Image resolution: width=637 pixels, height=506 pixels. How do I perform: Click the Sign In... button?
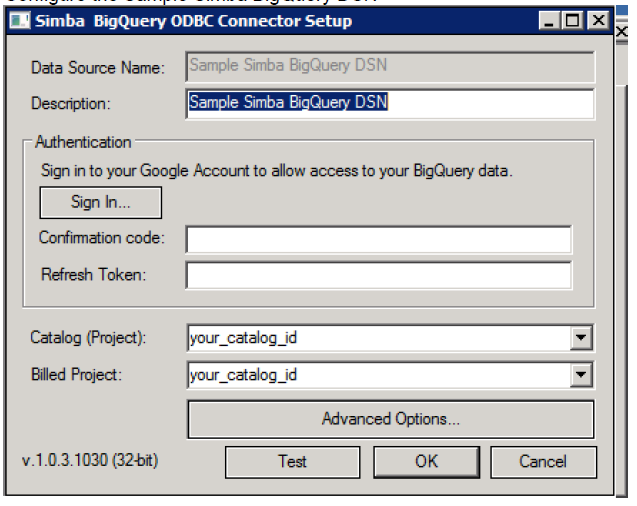(x=100, y=202)
